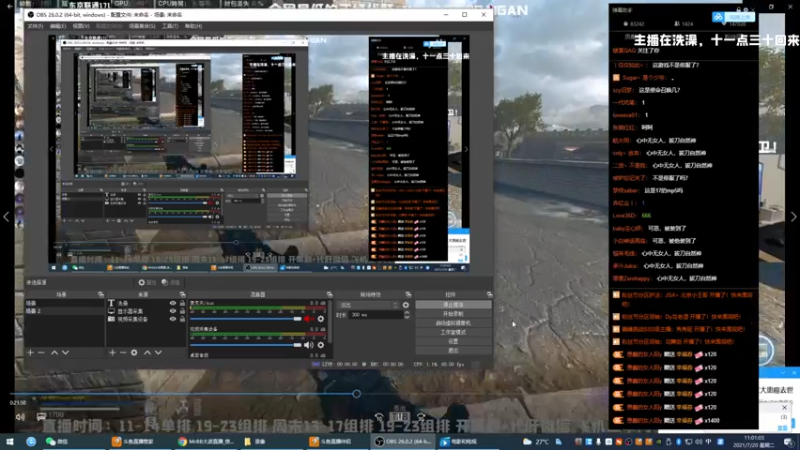Image resolution: width=800 pixels, height=450 pixels.
Task: Click the video progress bar handle
Action: [357, 393]
